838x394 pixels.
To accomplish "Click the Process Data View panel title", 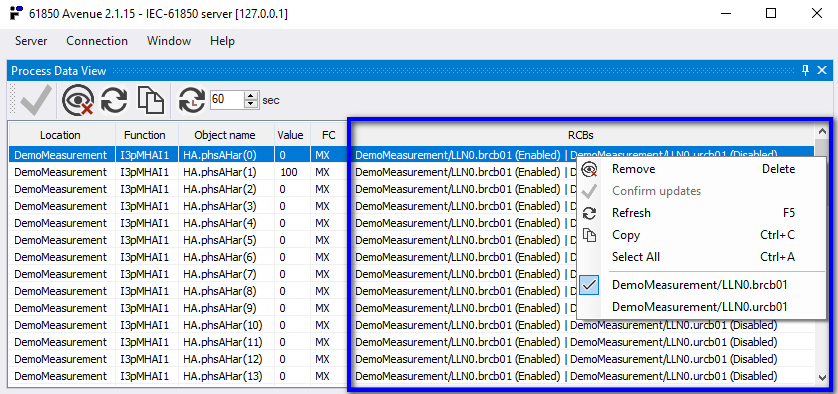I will tap(59, 71).
